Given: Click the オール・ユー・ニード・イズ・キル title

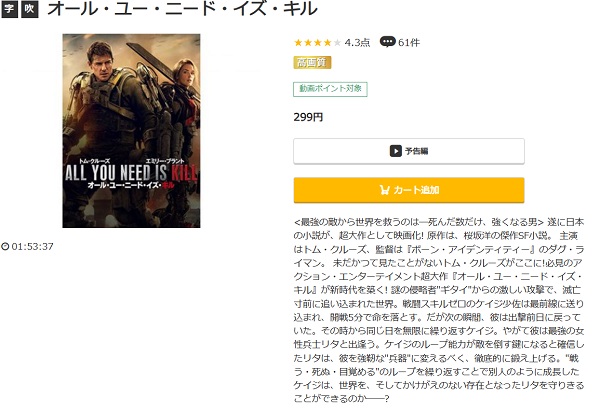Looking at the screenshot, I should coord(182,9).
